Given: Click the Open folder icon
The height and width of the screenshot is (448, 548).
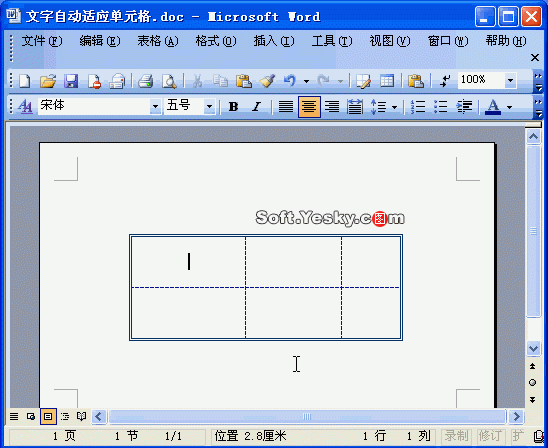Looking at the screenshot, I should coord(48,81).
